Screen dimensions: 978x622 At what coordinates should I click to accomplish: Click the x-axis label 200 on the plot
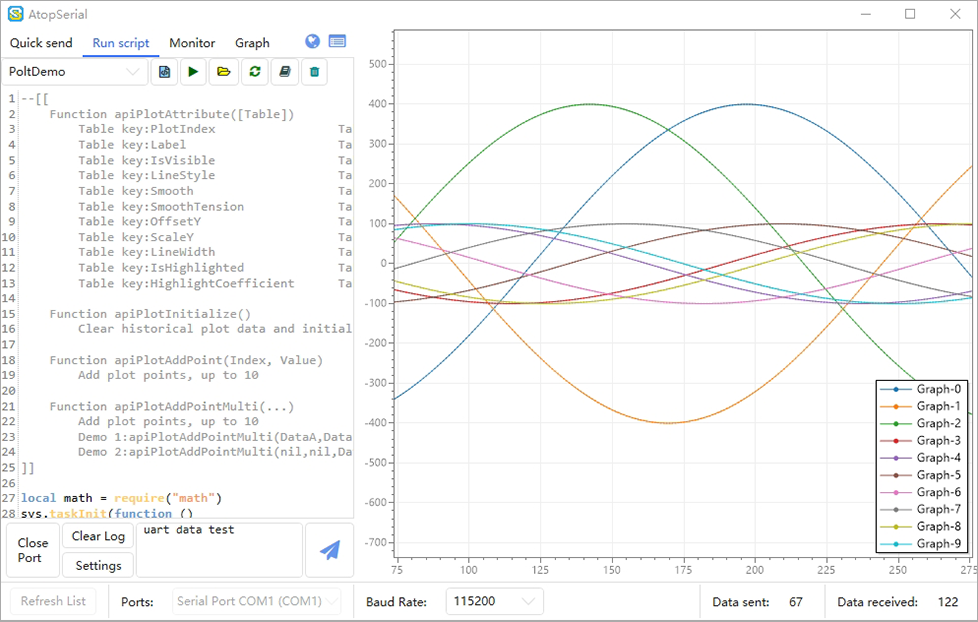pyautogui.click(x=754, y=570)
